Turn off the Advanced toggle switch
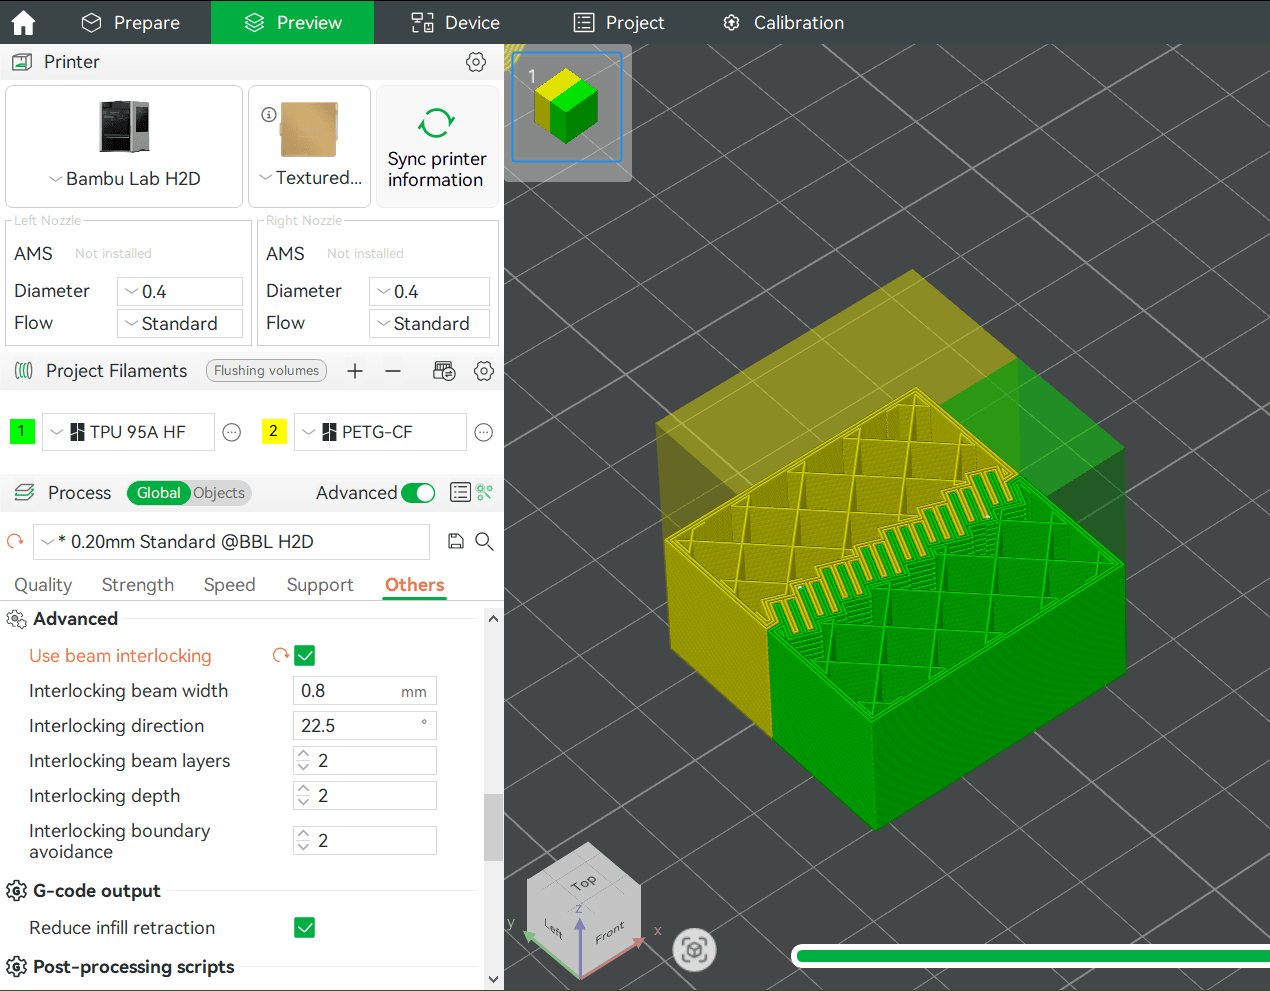The image size is (1270, 991). click(x=418, y=493)
